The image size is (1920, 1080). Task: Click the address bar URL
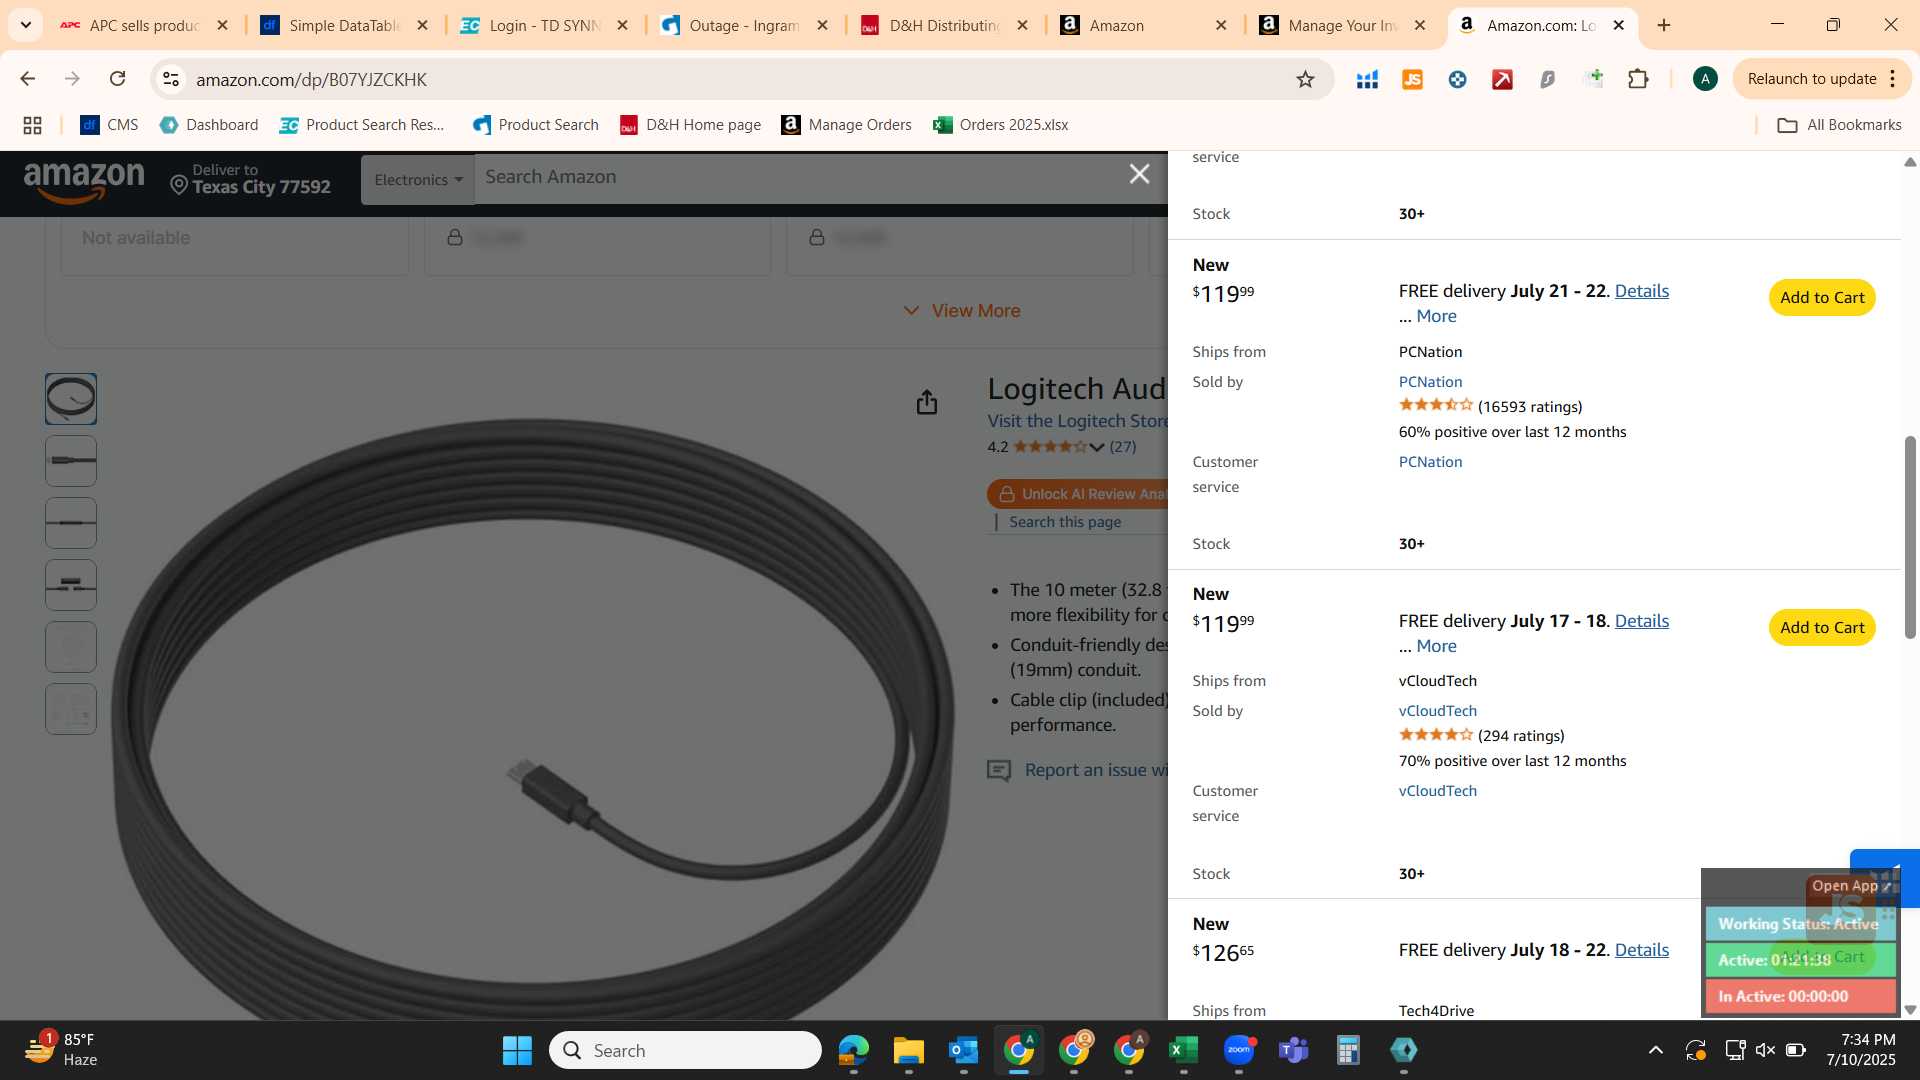[311, 79]
